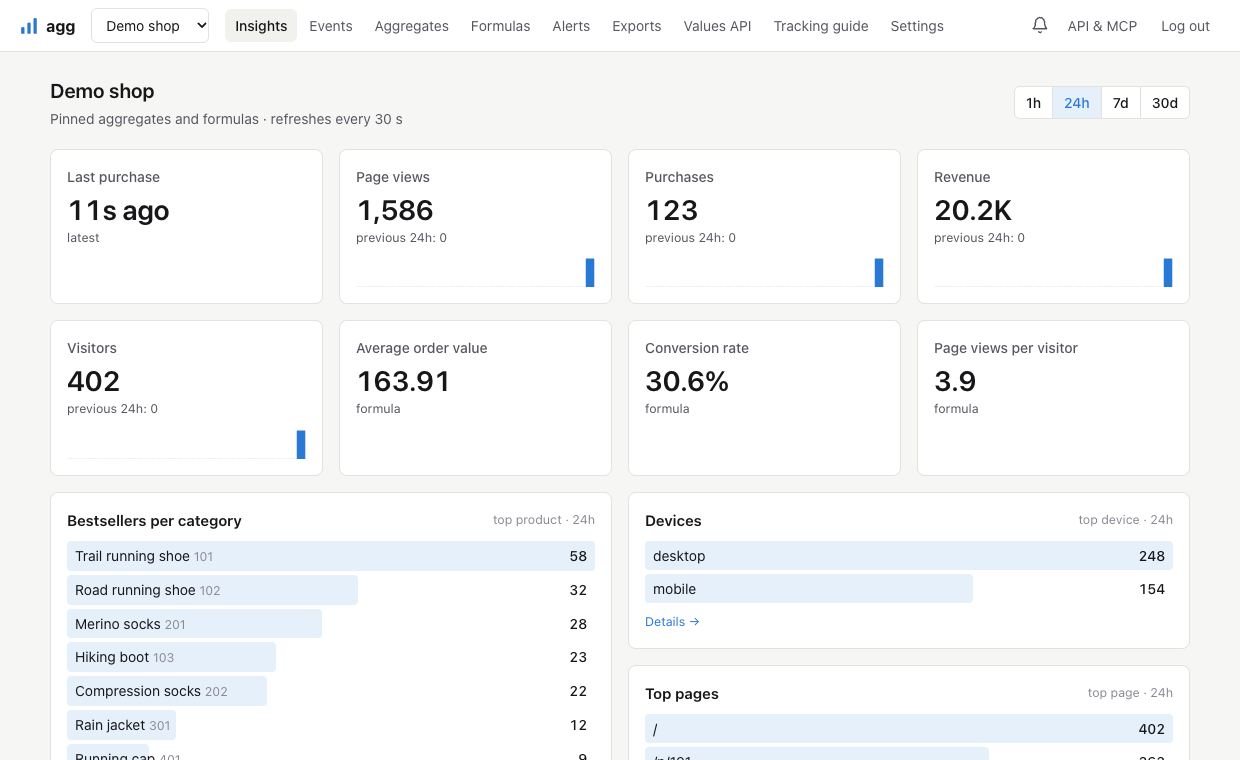Image resolution: width=1240 pixels, height=760 pixels.
Task: Select the Merino socks row
Action: click(331, 624)
